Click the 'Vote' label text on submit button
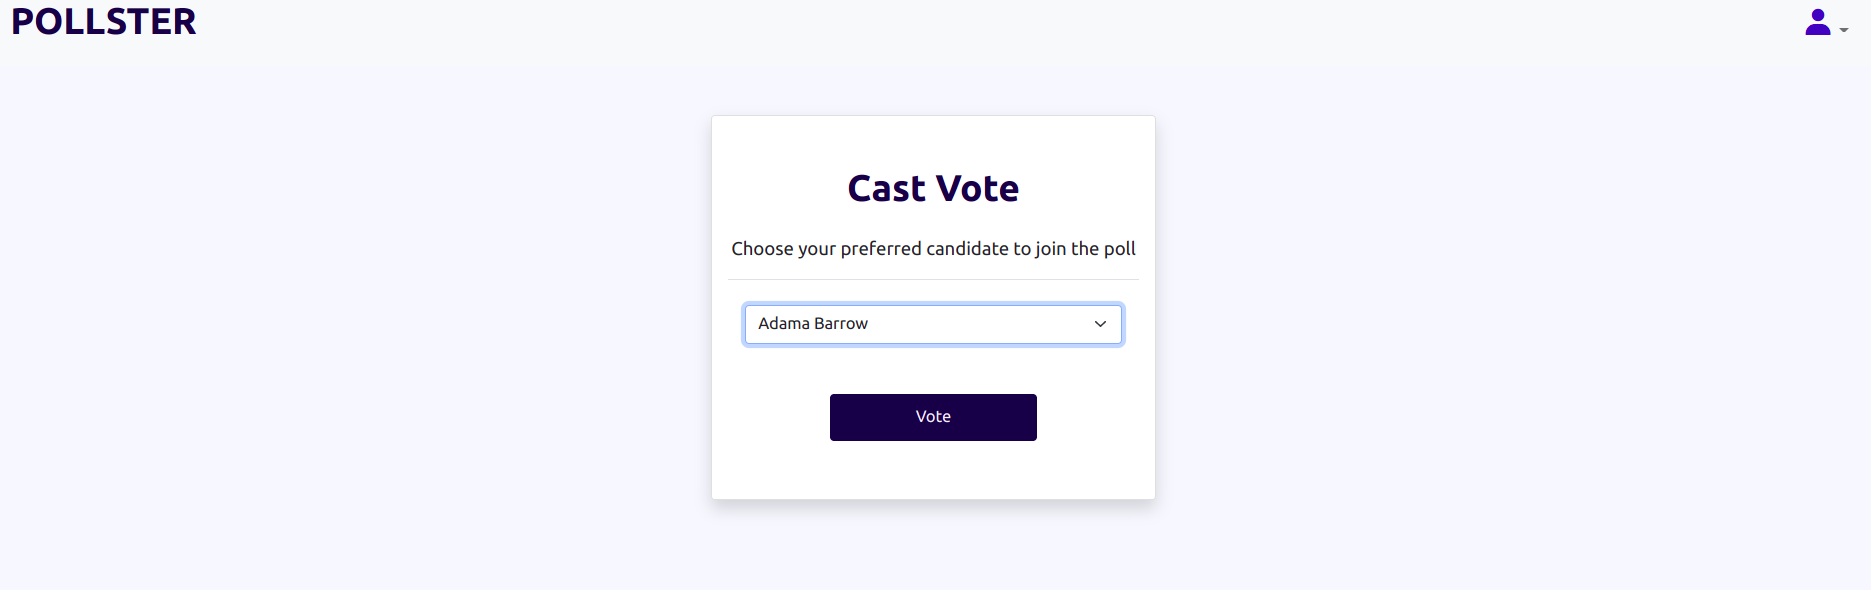The height and width of the screenshot is (590, 1871). point(933,417)
